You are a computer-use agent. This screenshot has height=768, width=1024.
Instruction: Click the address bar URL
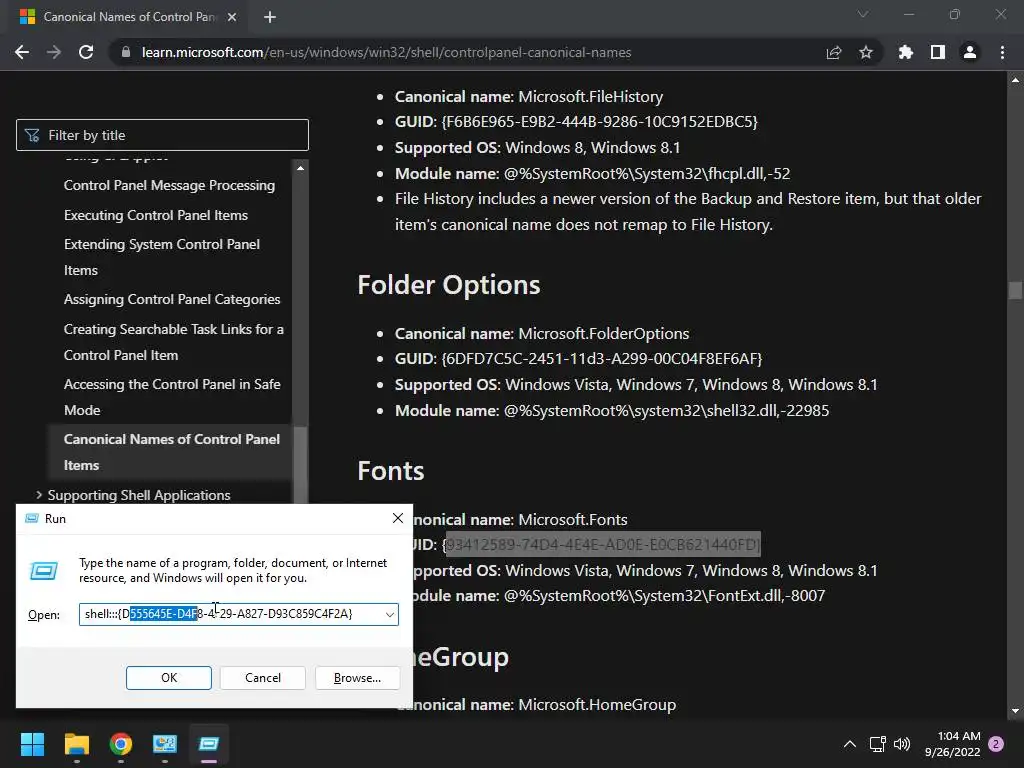coord(387,52)
